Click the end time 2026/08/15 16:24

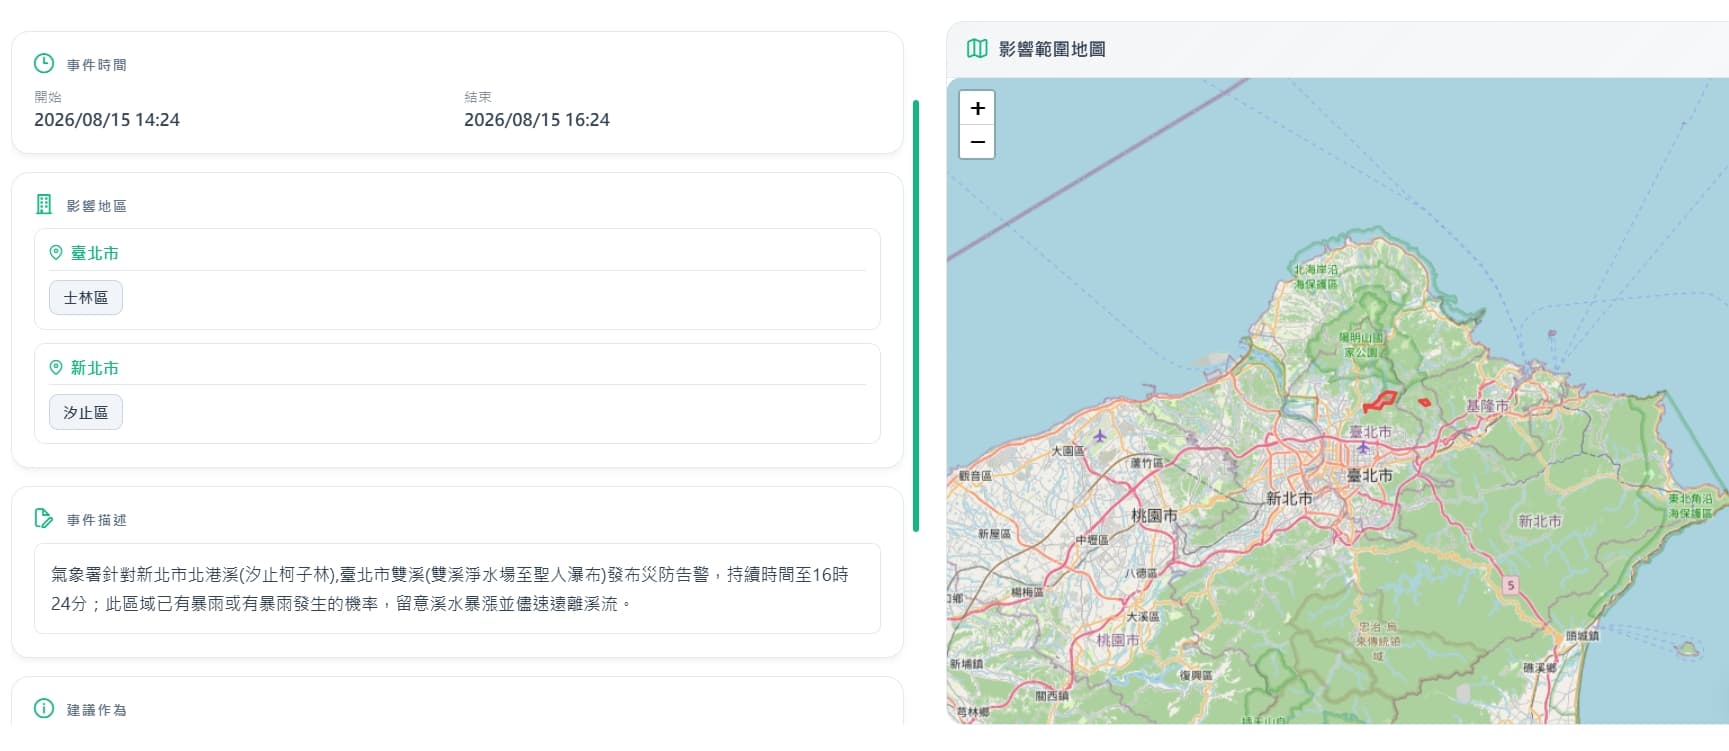(x=537, y=120)
